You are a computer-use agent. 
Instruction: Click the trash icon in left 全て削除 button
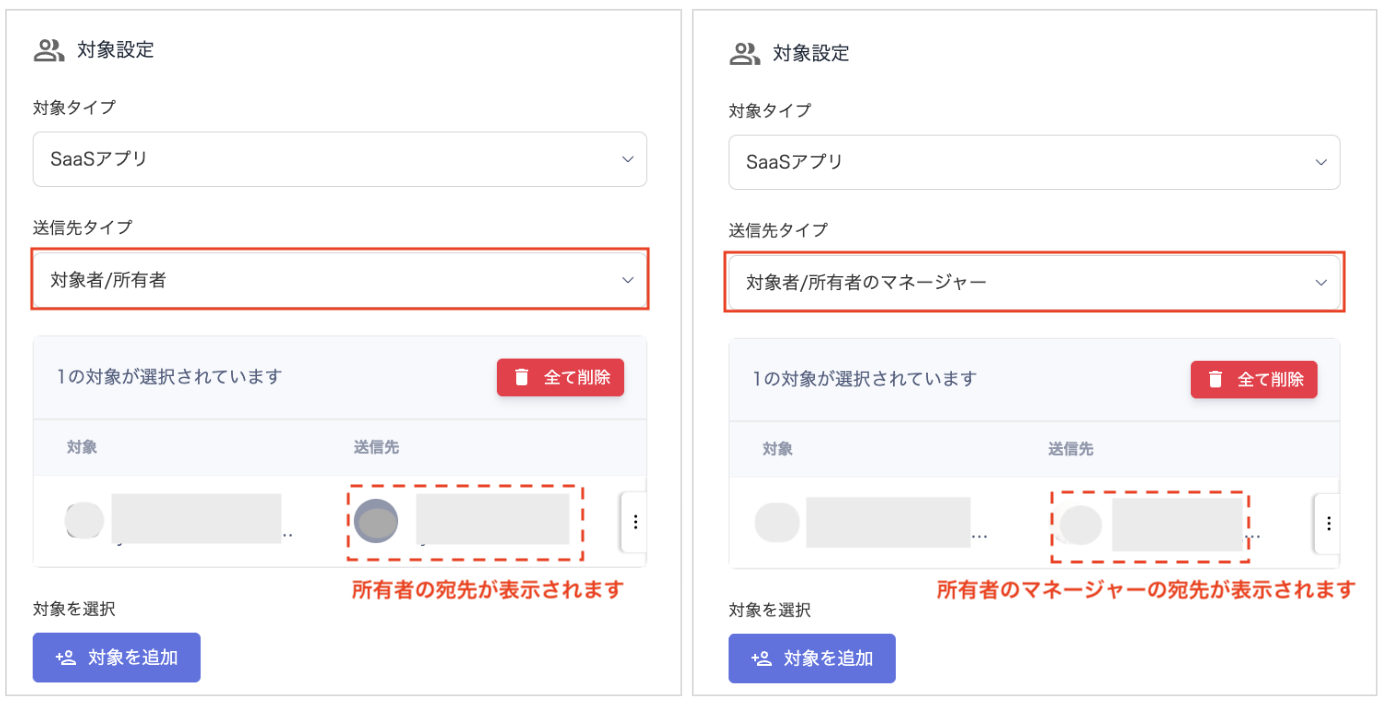(521, 378)
